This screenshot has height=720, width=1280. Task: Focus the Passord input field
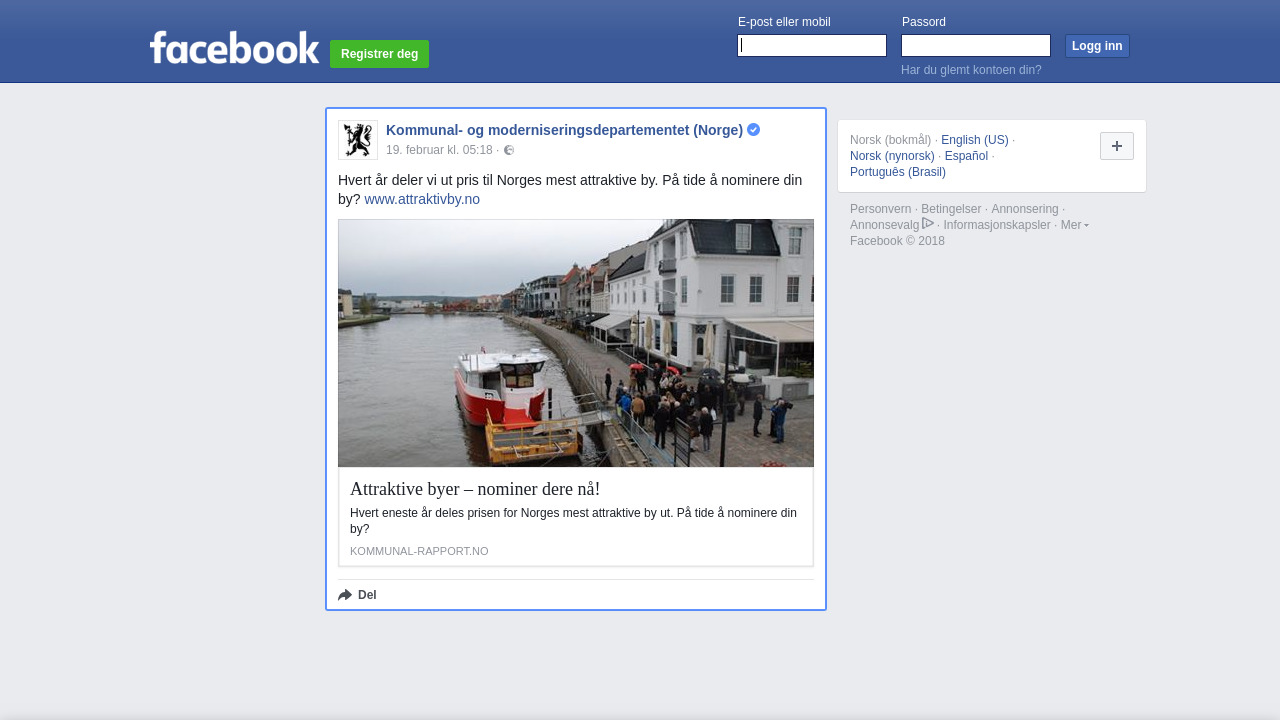click(x=976, y=46)
